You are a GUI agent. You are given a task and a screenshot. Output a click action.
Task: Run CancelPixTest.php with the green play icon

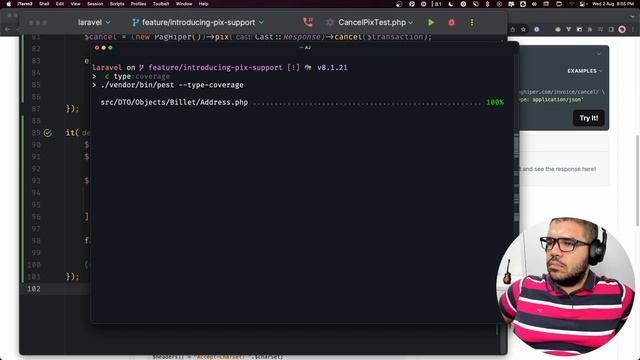(x=431, y=22)
